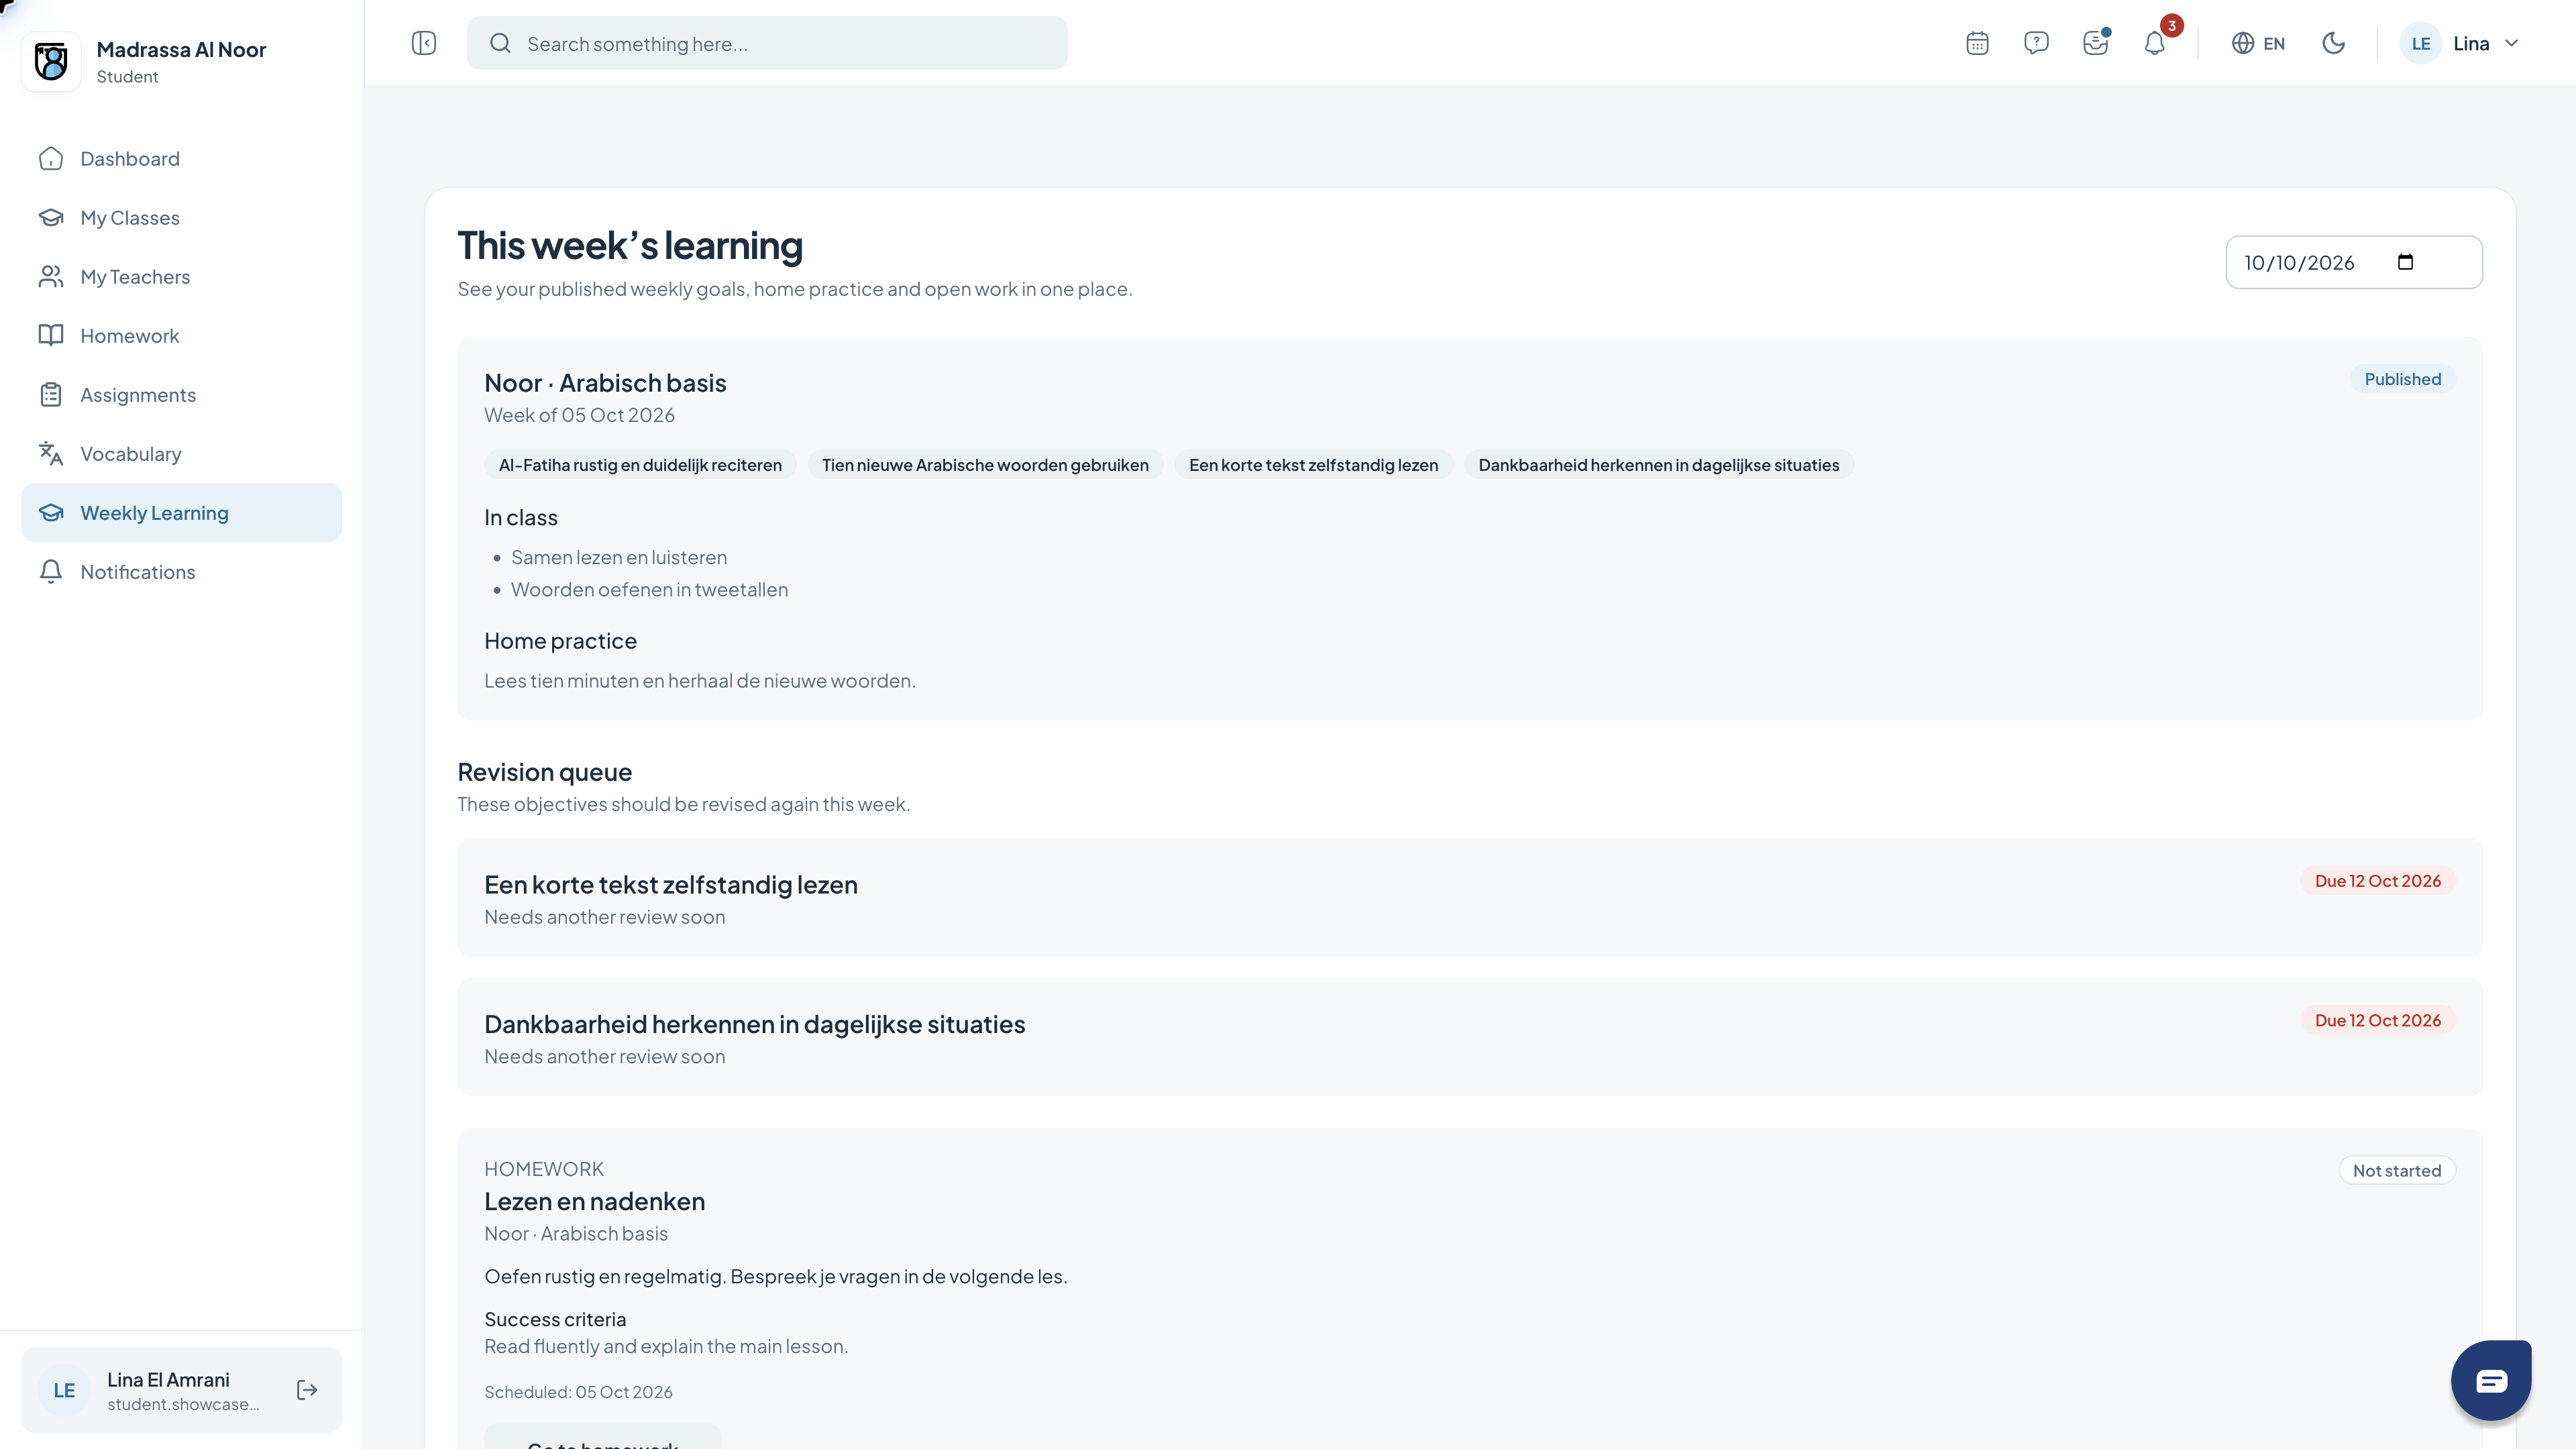
Task: Open My Teachers in sidebar
Action: coord(181,277)
